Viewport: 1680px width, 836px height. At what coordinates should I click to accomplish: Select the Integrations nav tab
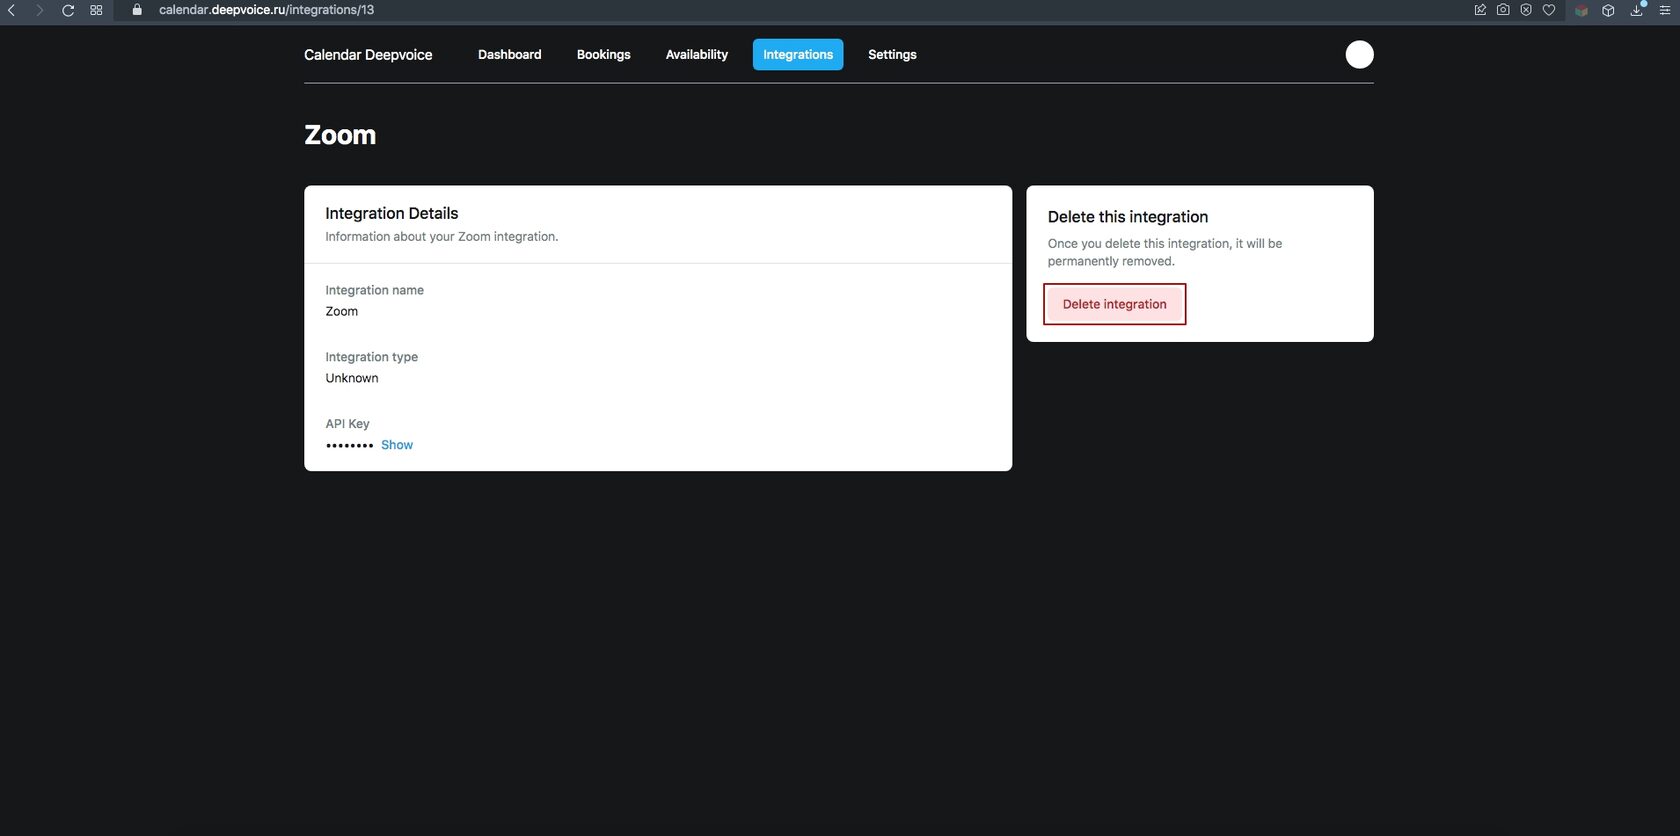pos(798,55)
